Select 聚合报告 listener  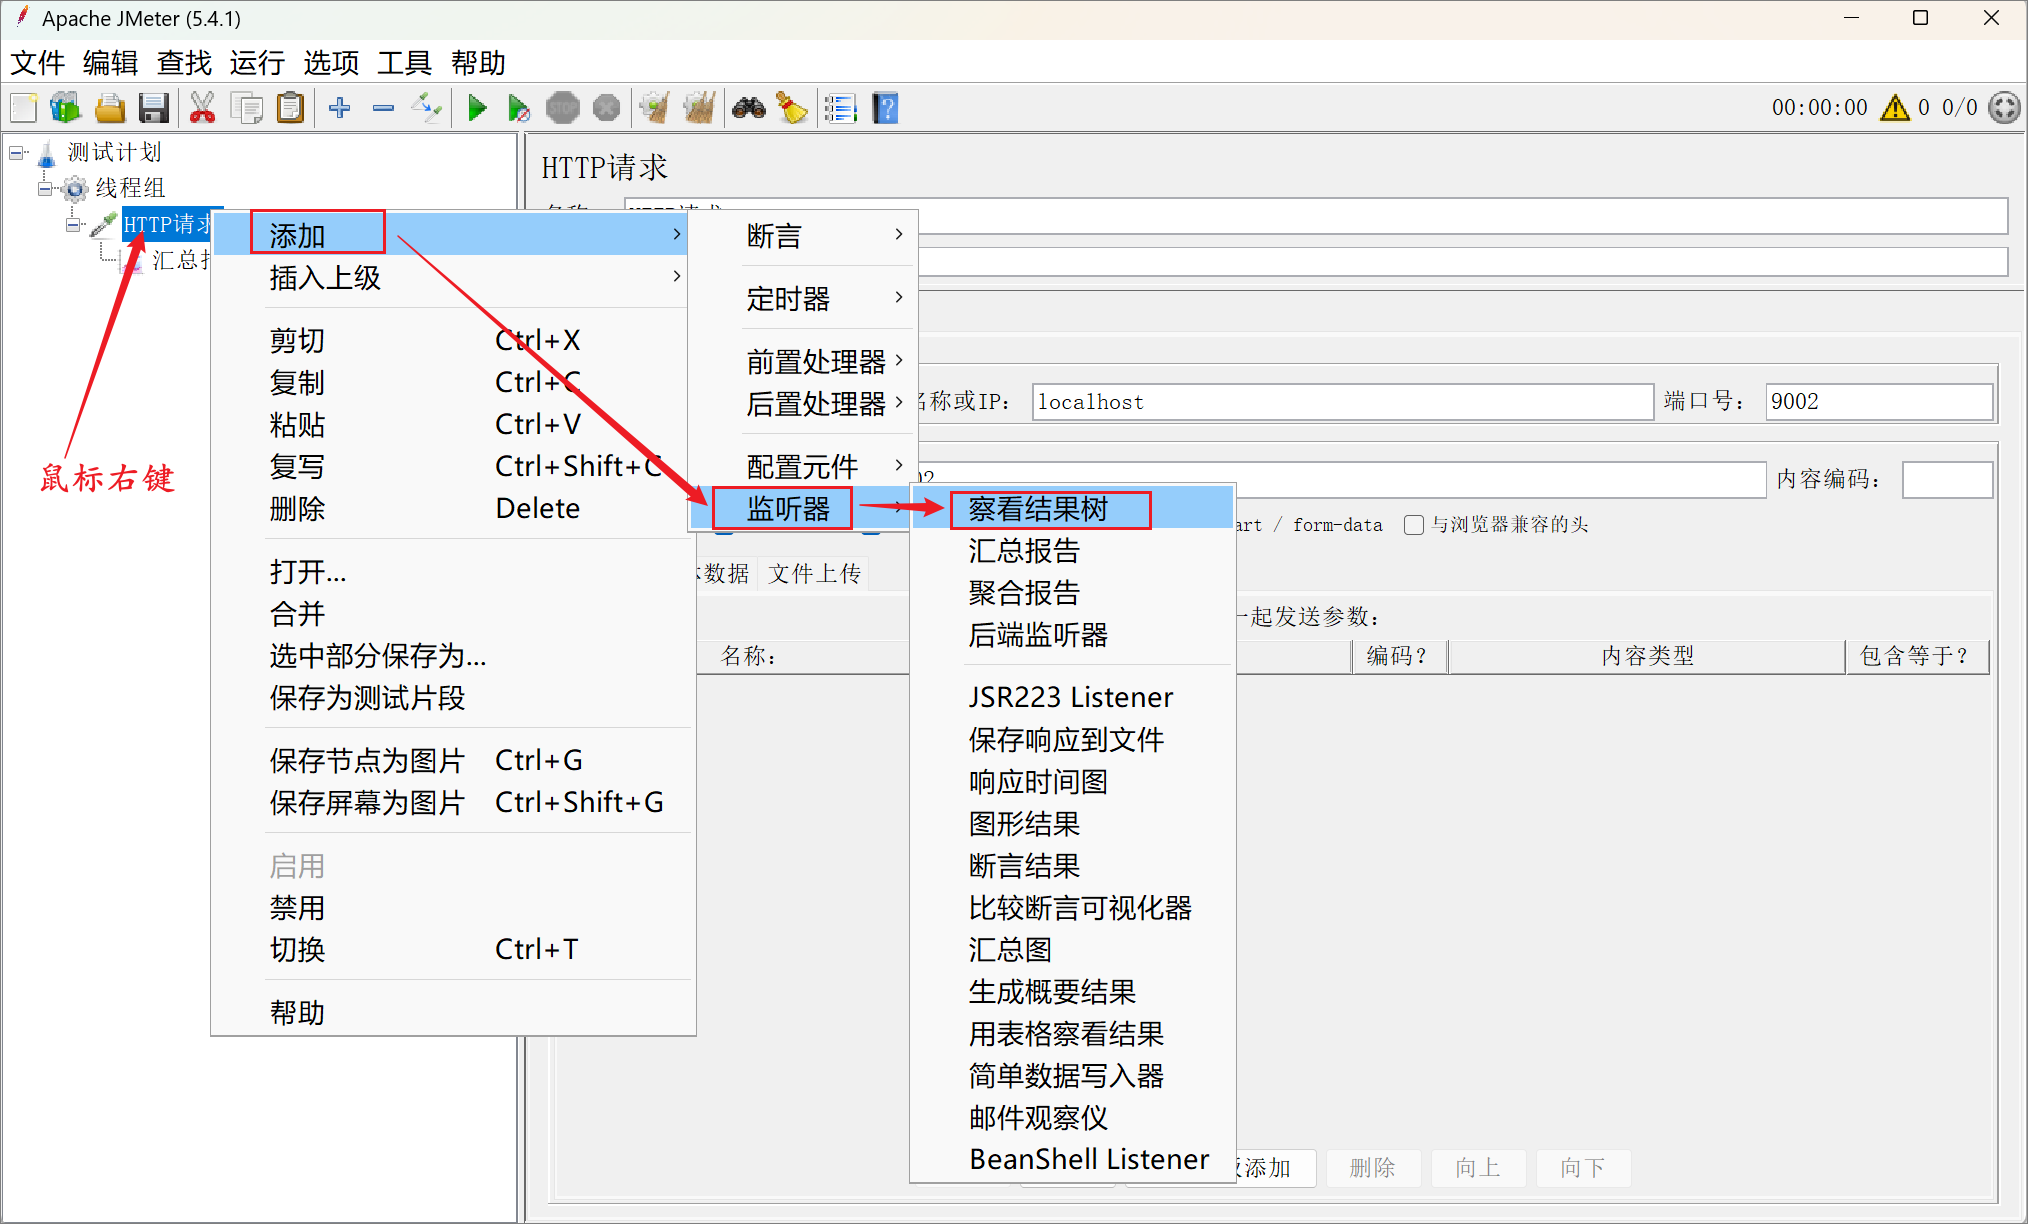(x=1072, y=593)
